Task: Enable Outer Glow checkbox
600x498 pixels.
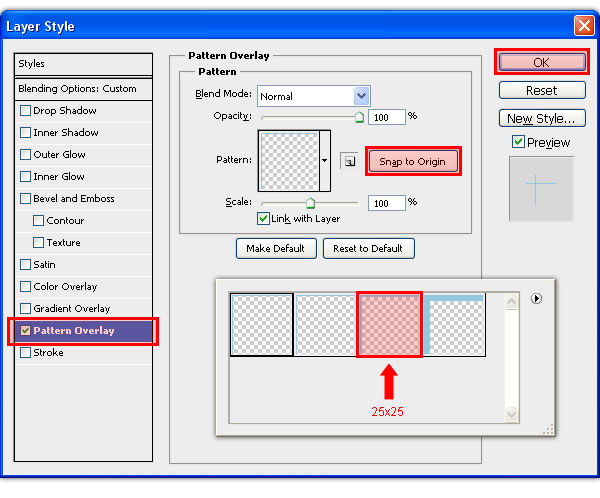Action: pos(25,155)
